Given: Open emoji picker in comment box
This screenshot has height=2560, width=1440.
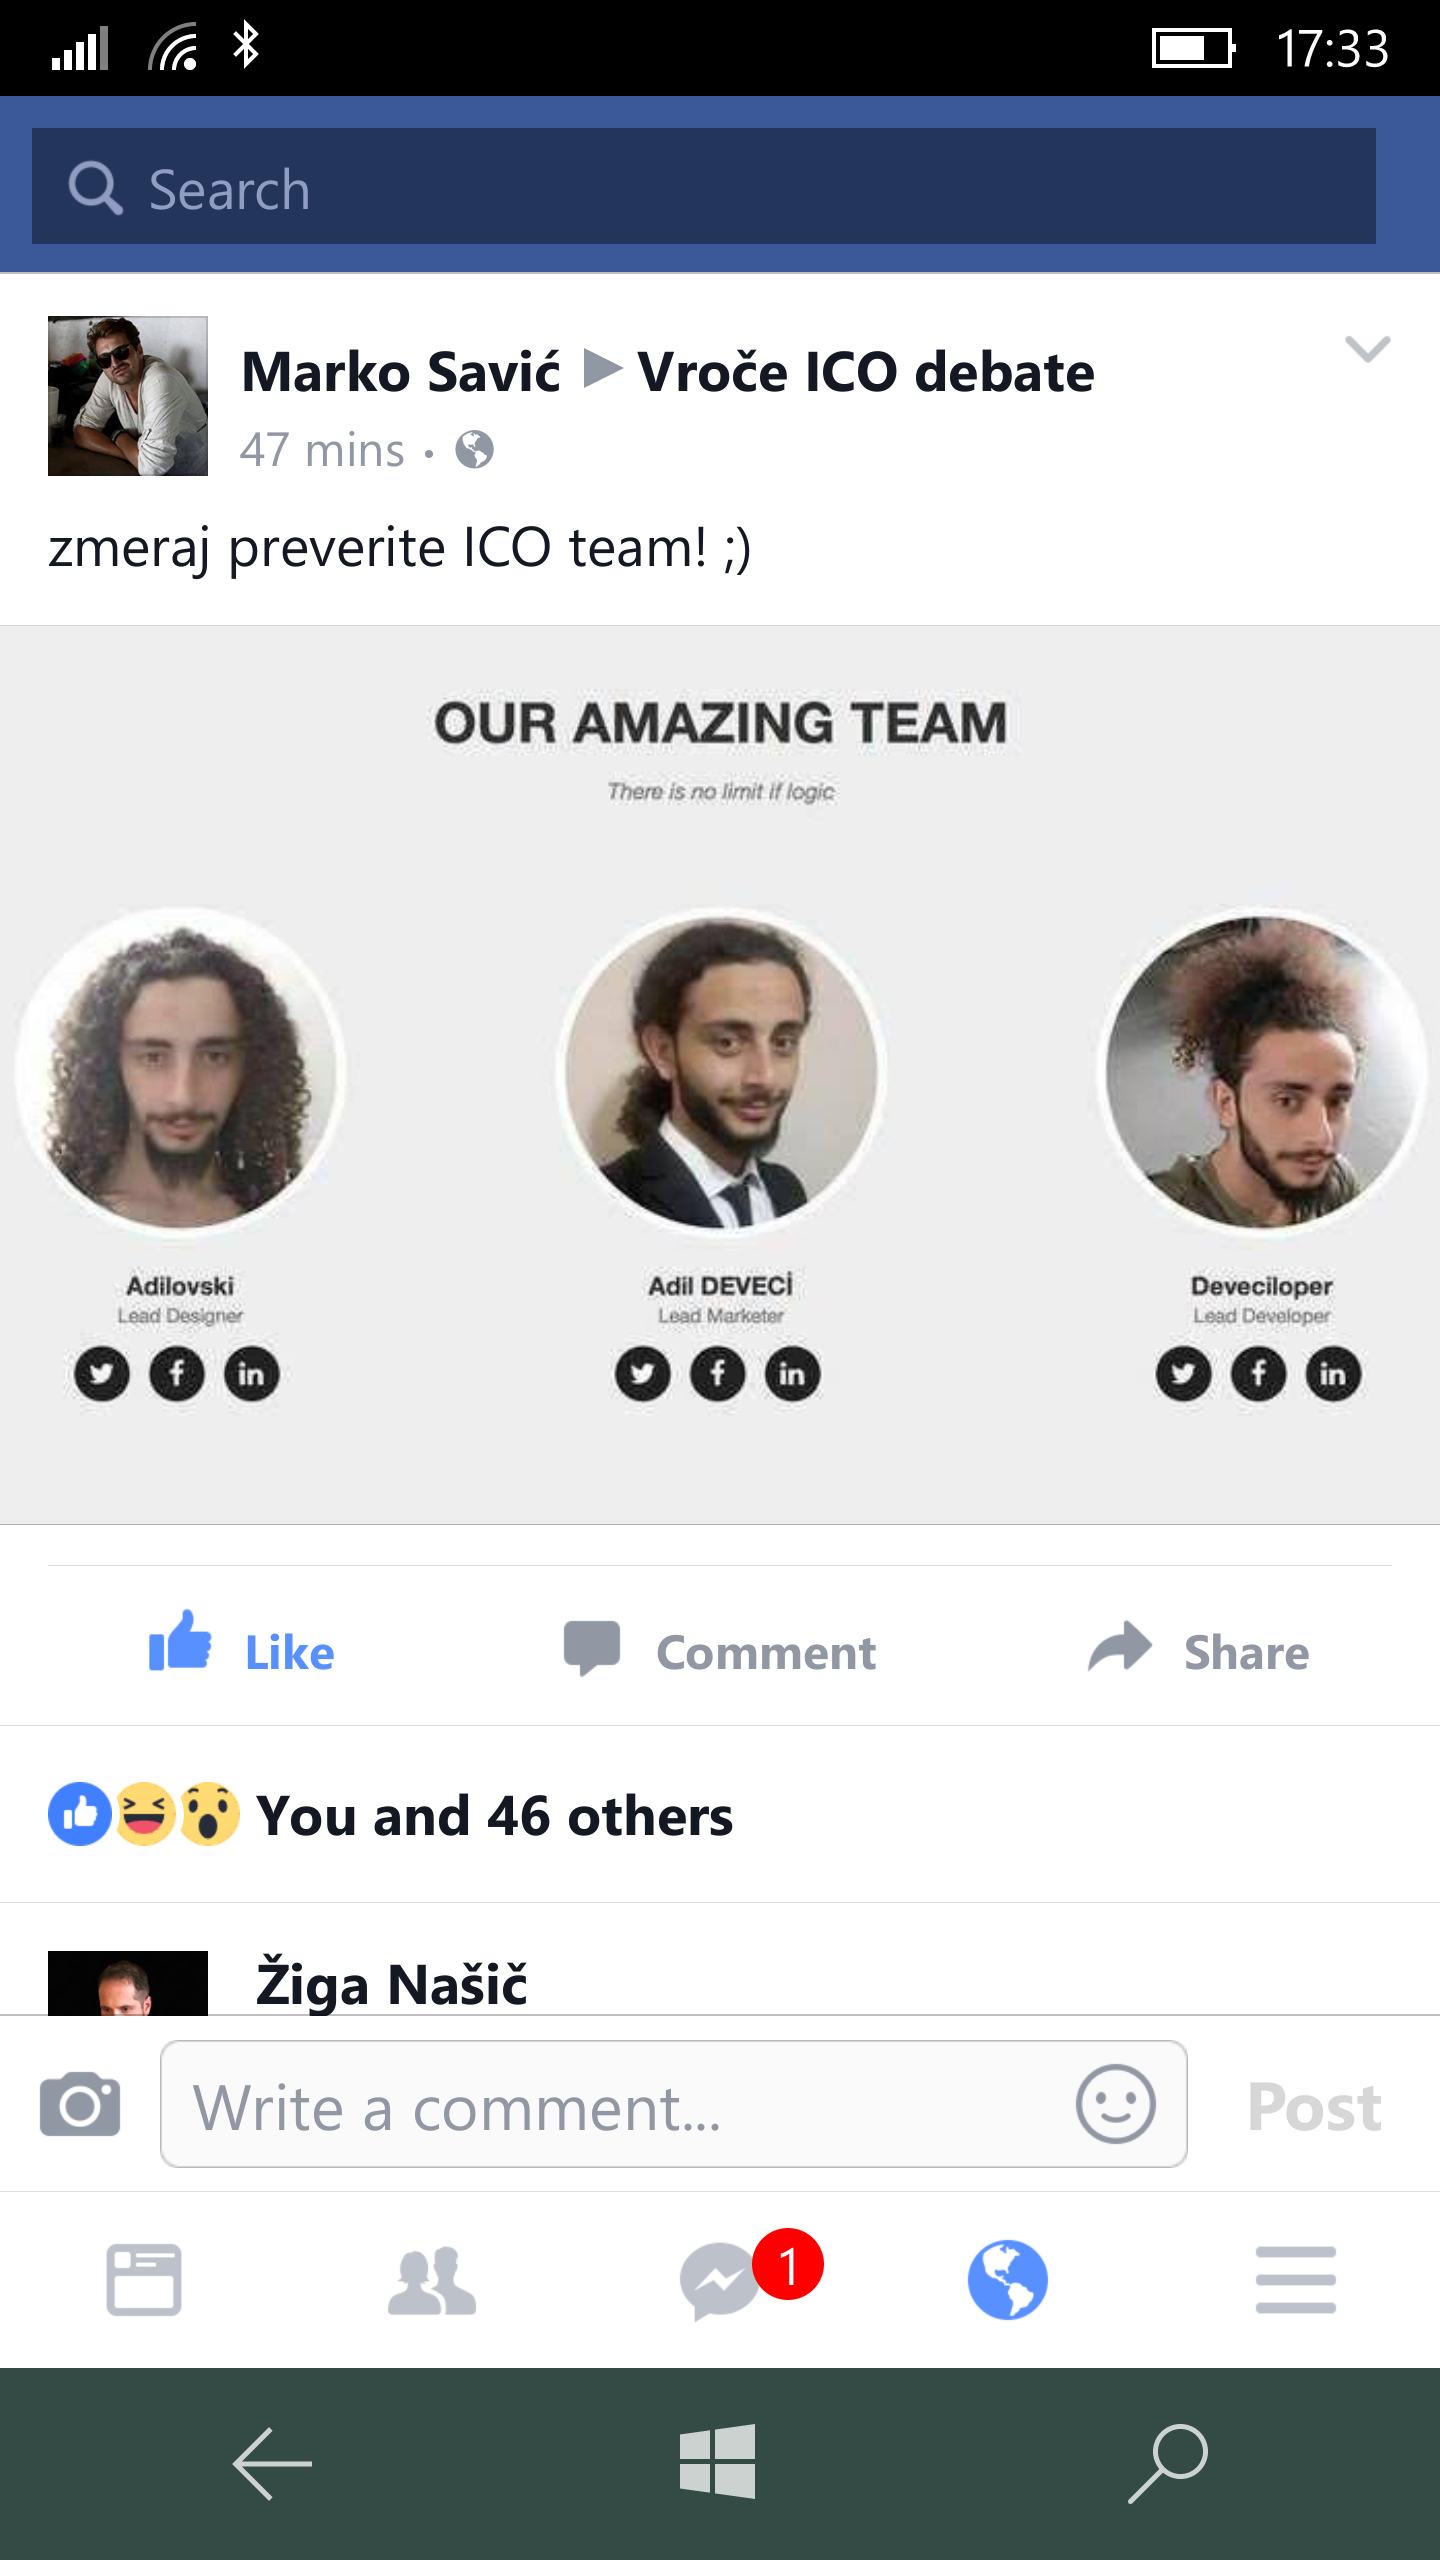Looking at the screenshot, I should (x=1115, y=2104).
